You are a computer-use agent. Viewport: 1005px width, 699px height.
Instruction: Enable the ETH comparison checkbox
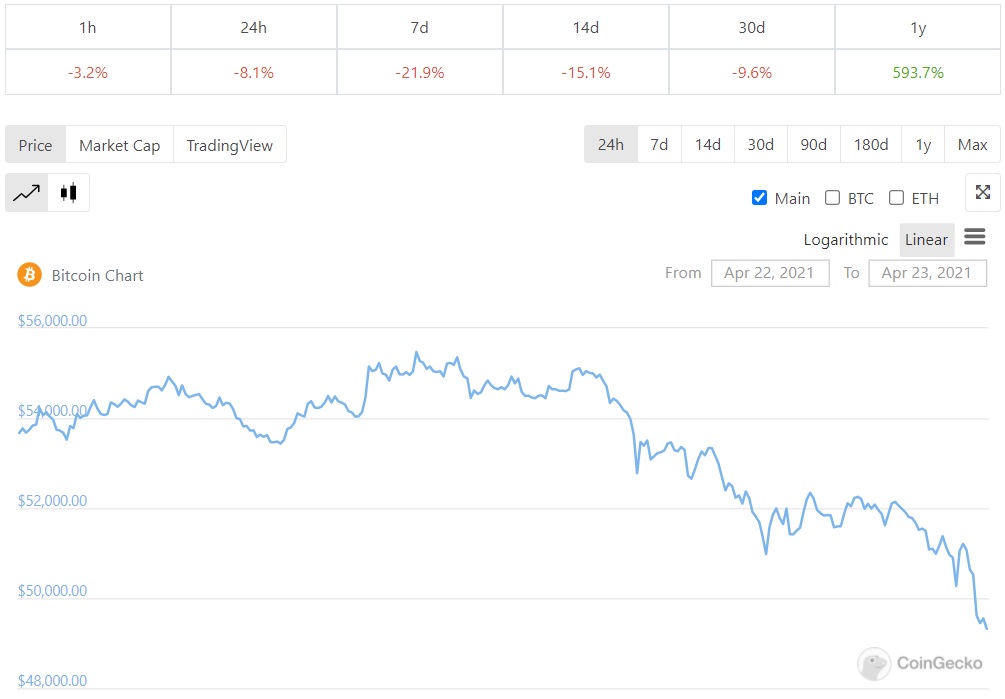896,198
